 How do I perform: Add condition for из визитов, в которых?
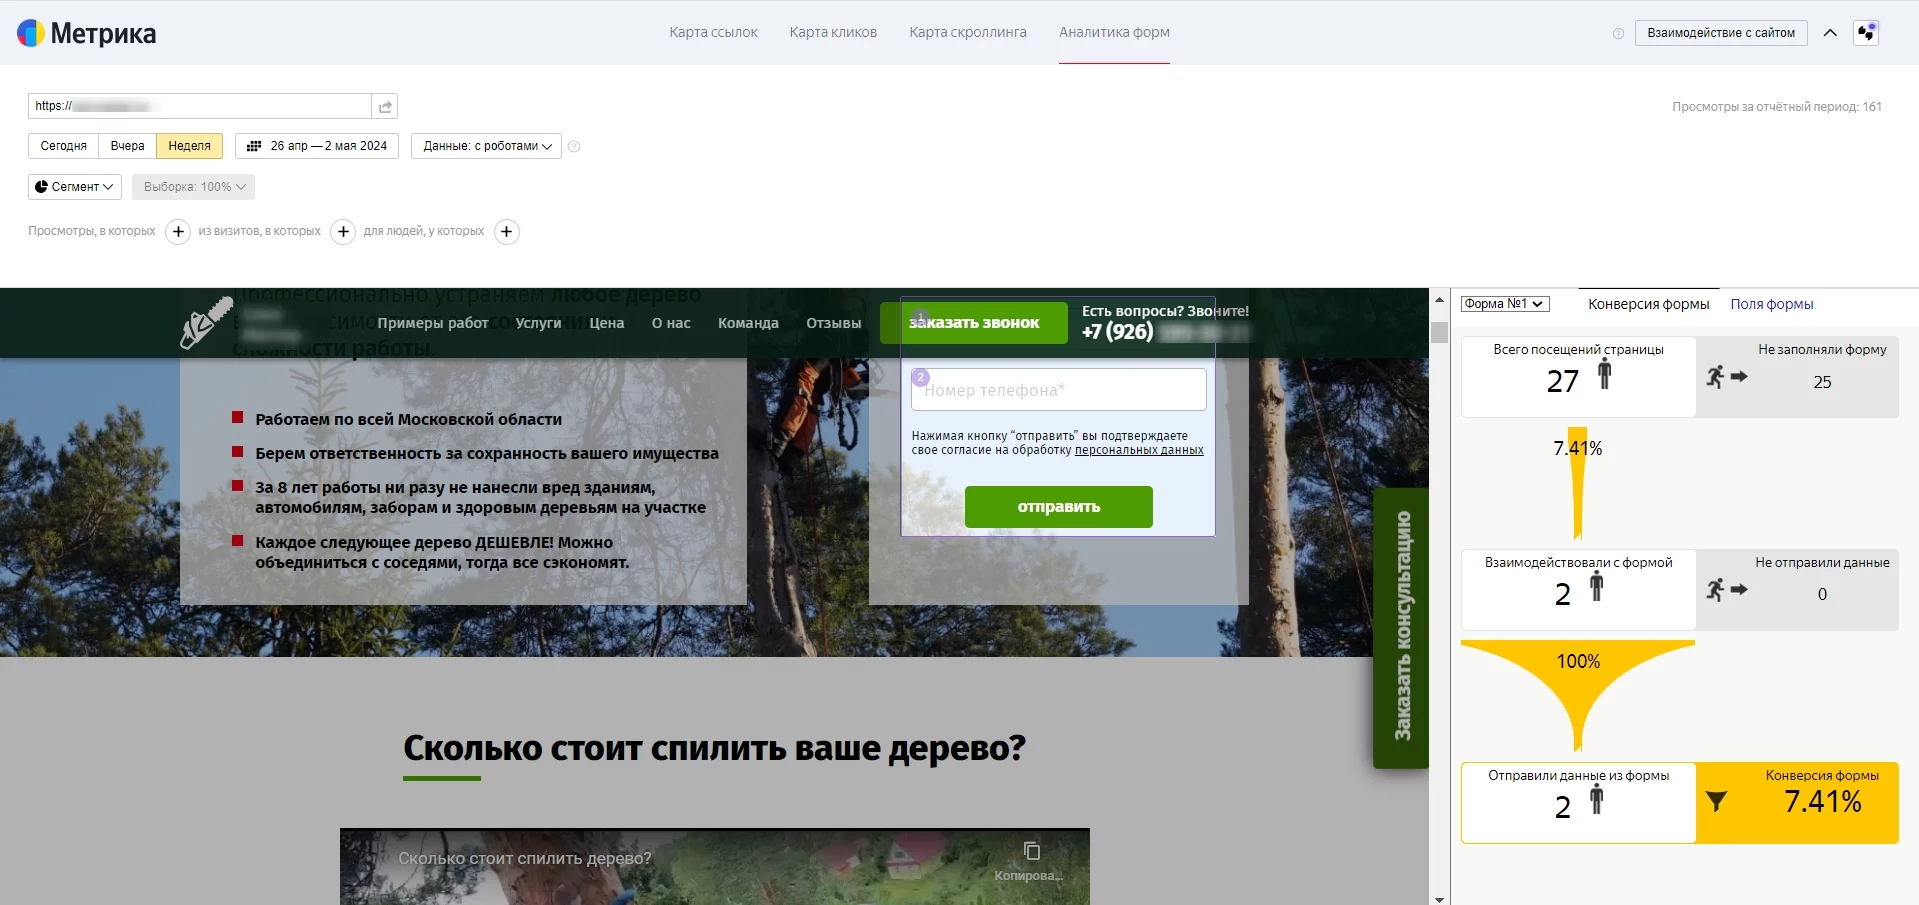pyautogui.click(x=343, y=232)
